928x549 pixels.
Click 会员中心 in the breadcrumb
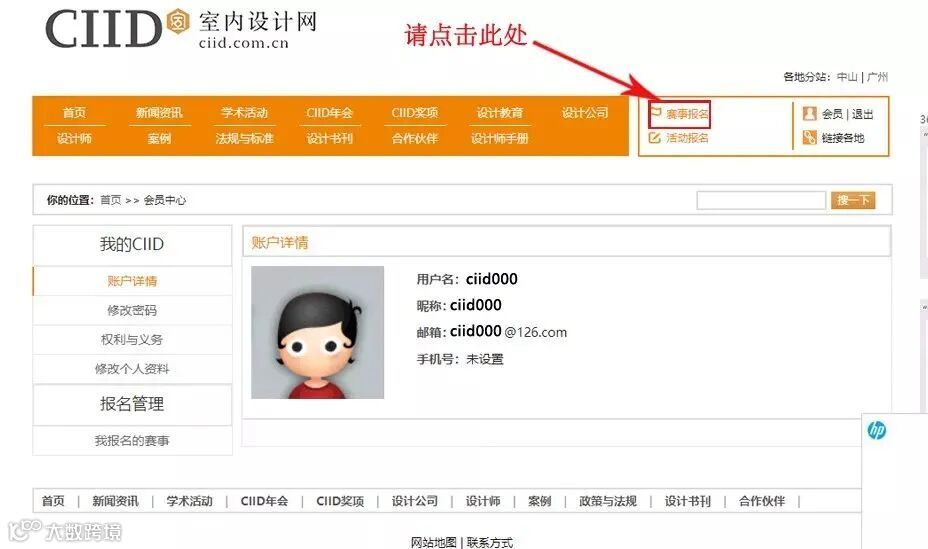pyautogui.click(x=165, y=200)
